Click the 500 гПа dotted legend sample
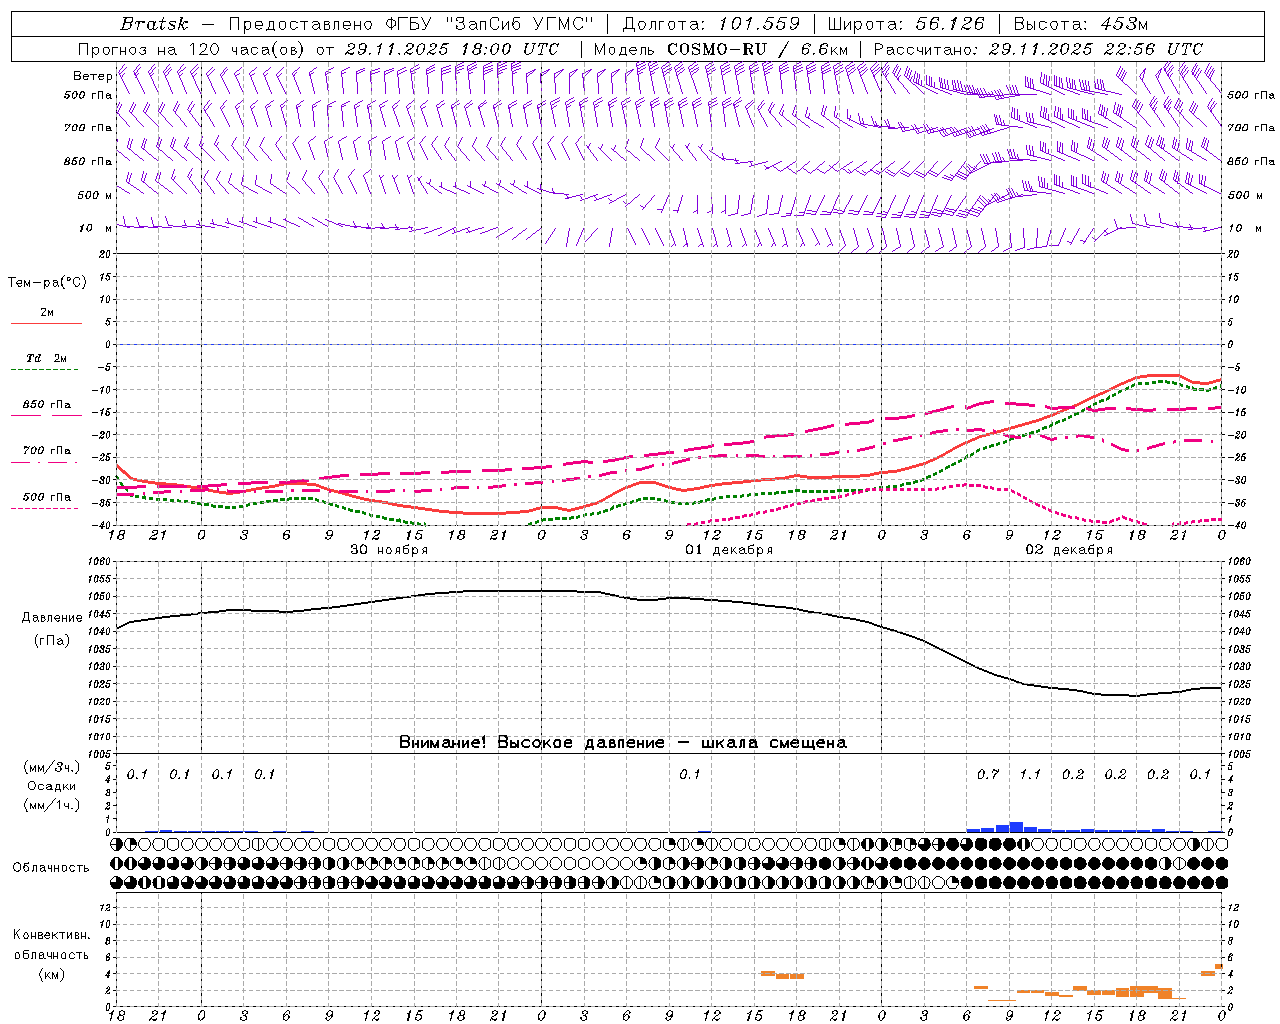This screenshot has width=1280, height=1024. [x=46, y=508]
